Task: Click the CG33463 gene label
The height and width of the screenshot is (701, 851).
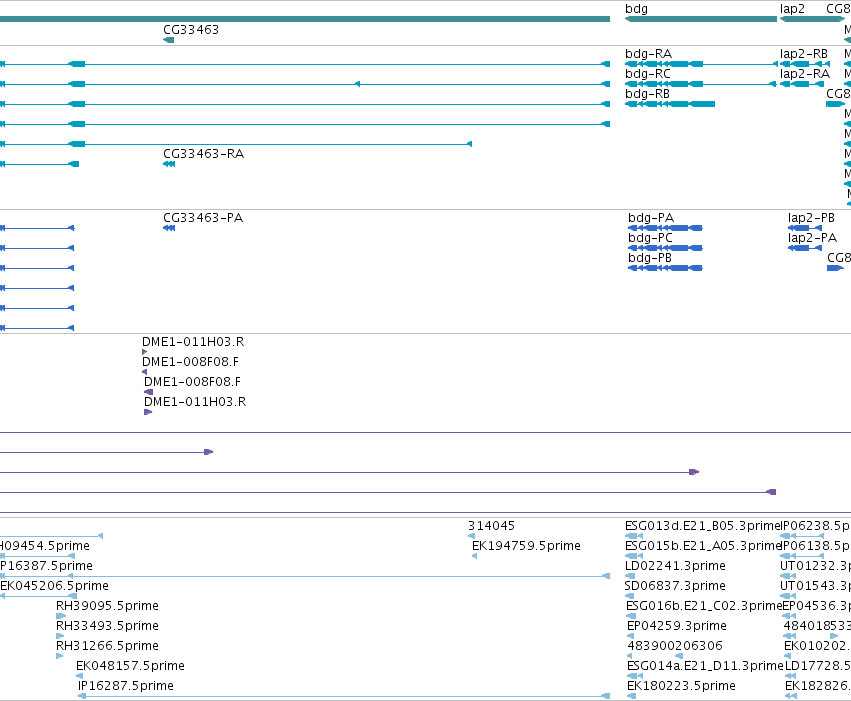Action: (x=191, y=29)
